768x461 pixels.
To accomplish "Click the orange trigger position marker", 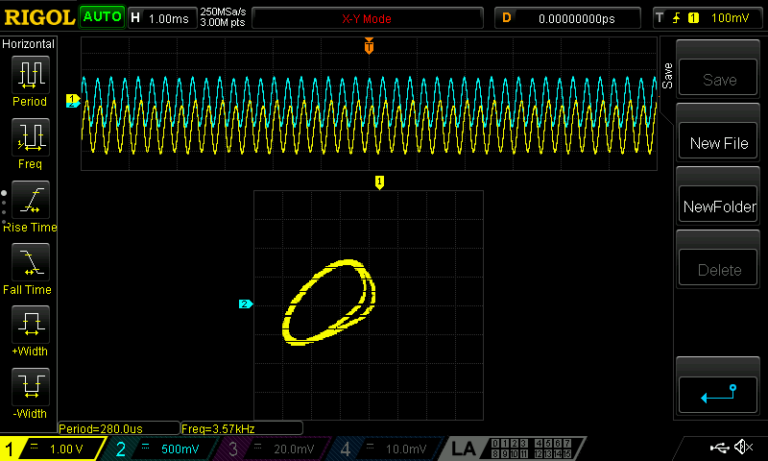I will [x=369, y=46].
